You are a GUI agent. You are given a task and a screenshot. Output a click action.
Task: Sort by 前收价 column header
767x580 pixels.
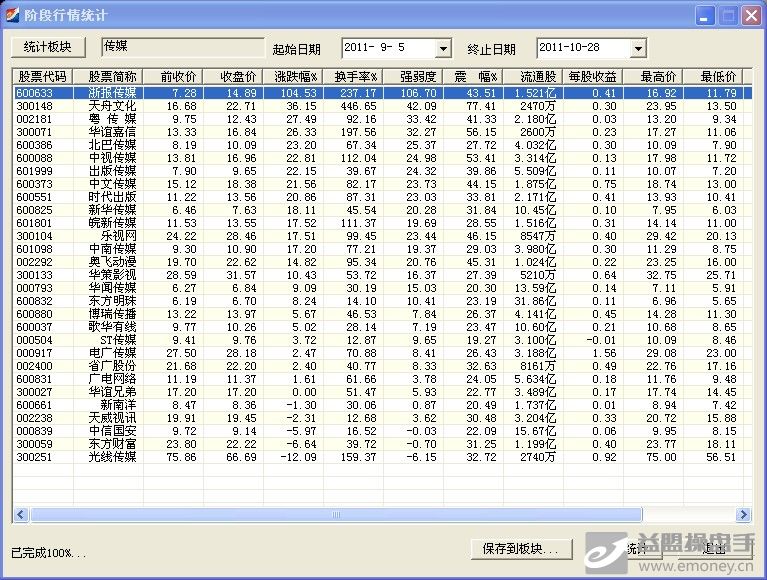pos(173,77)
